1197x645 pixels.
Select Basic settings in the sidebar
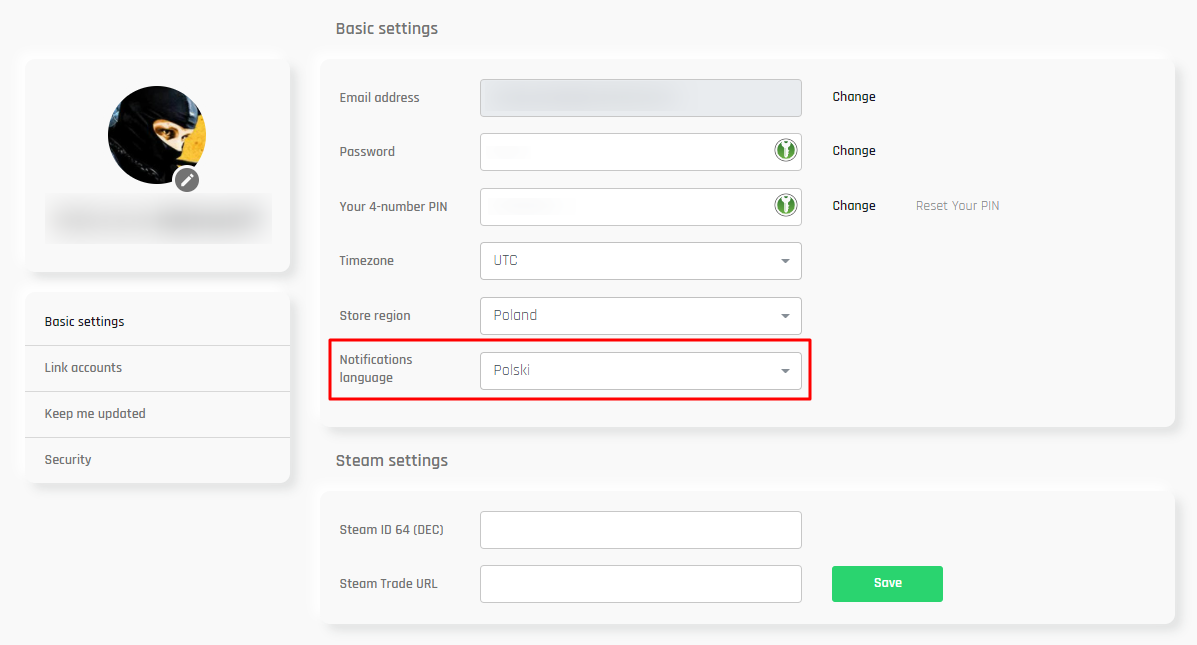coord(157,322)
